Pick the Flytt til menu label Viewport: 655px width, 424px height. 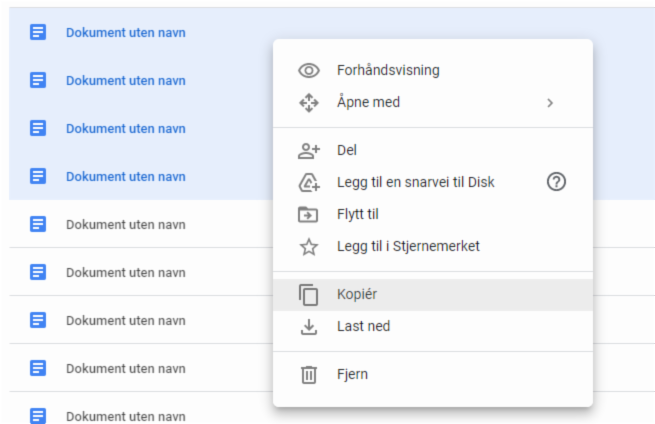point(358,214)
